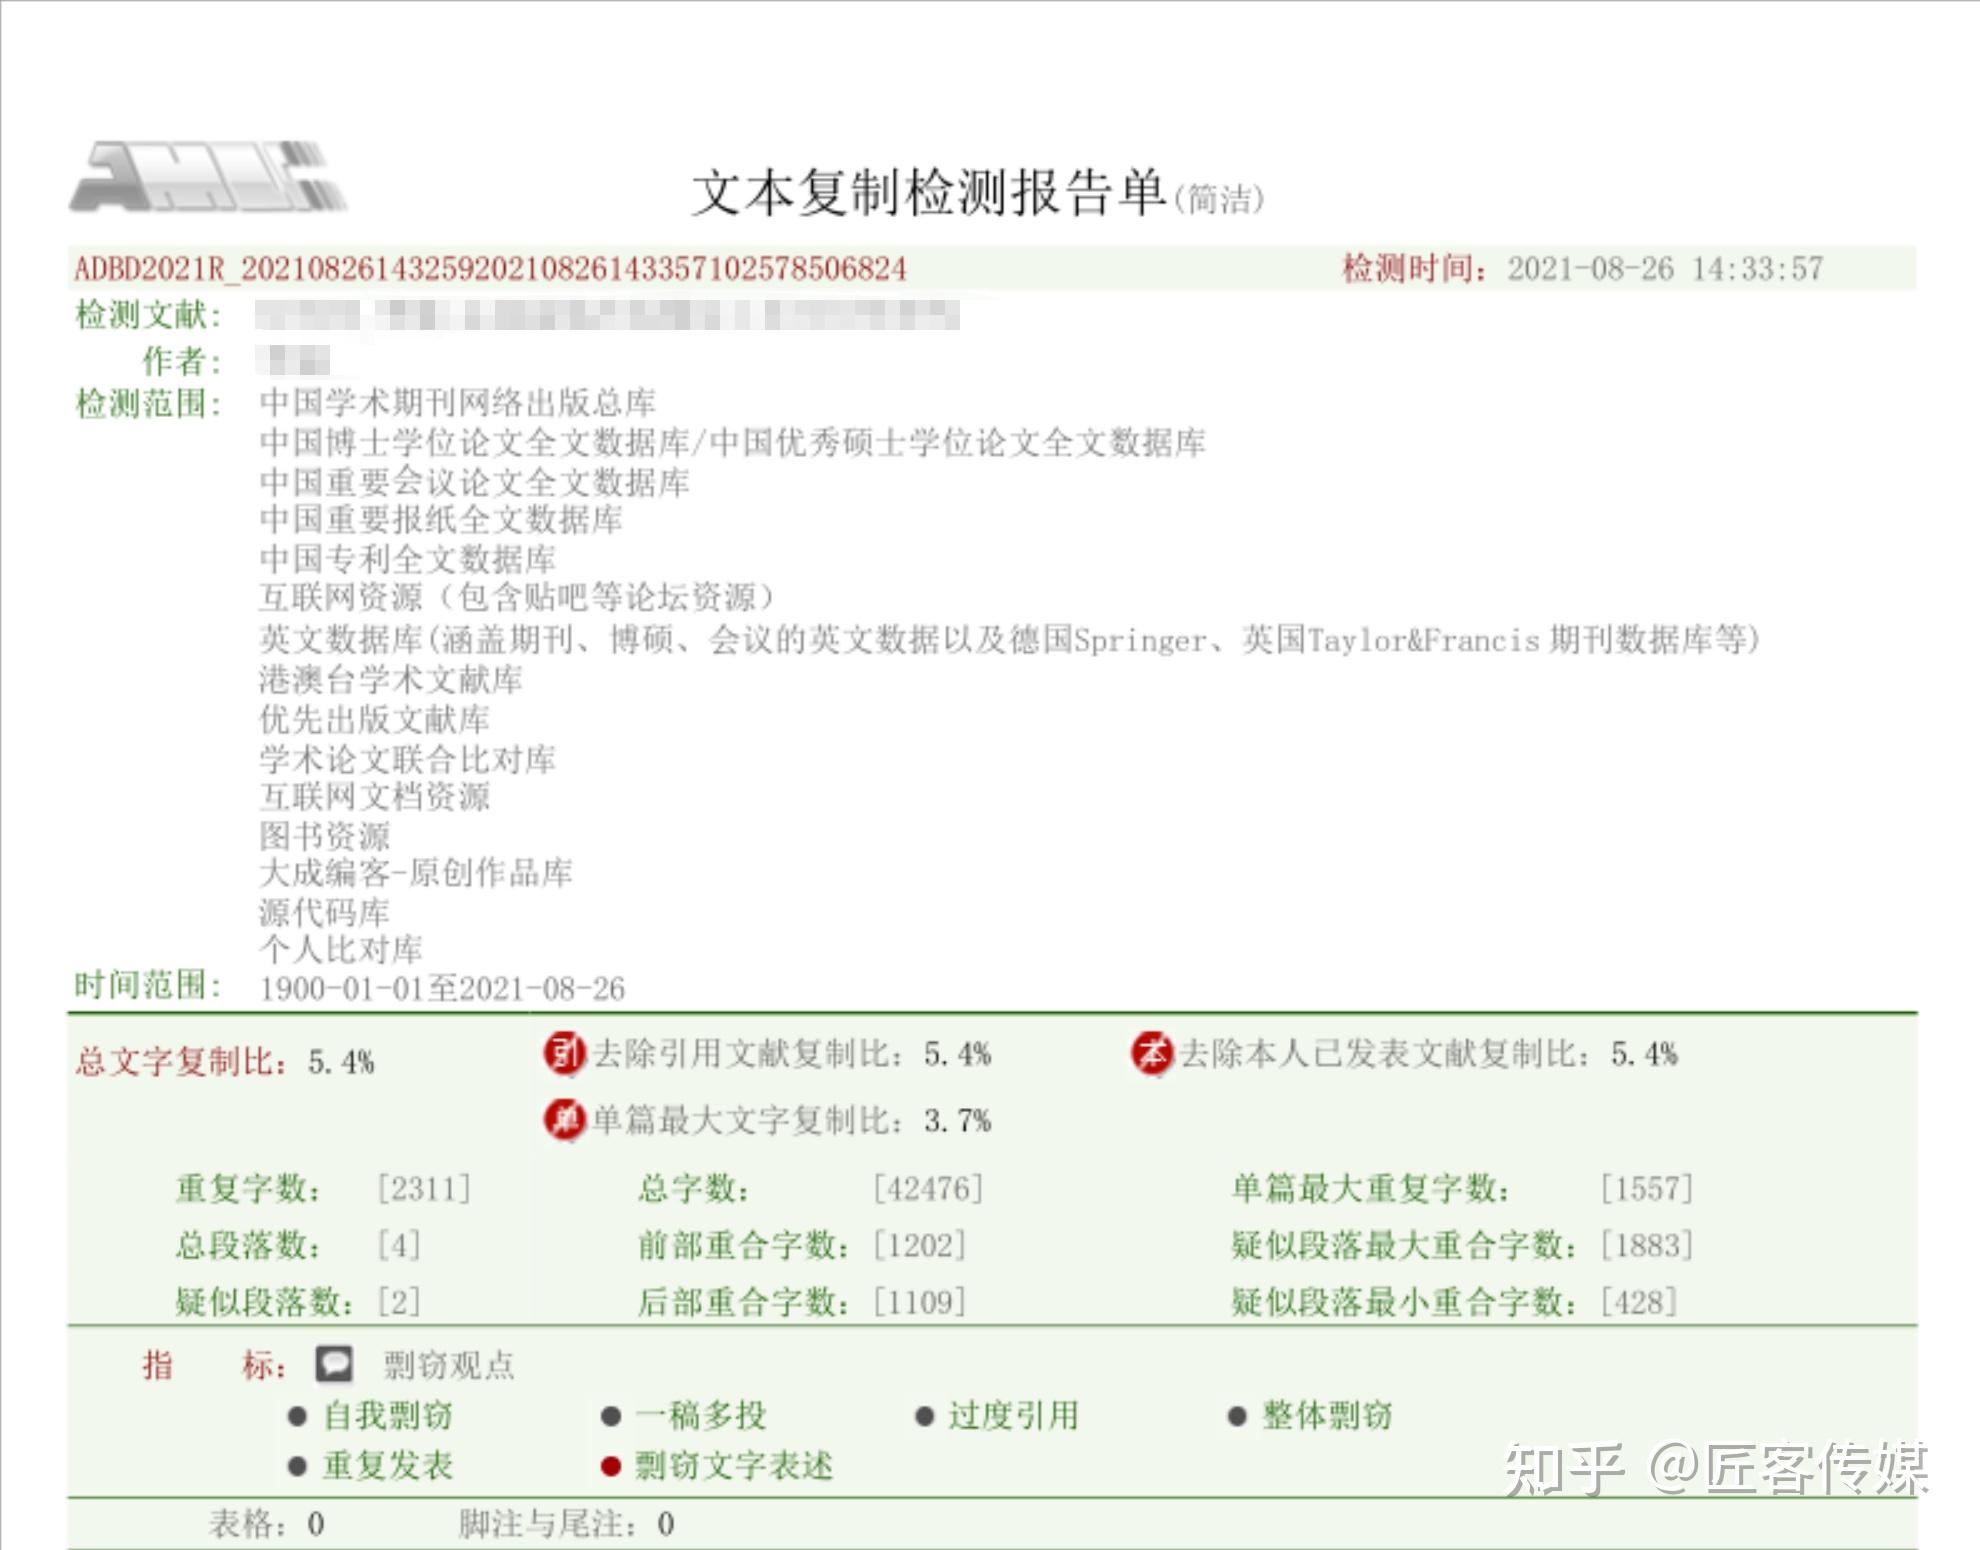Click the red 引 icon before 去除引用文献复制比
Screen dimensions: 1980x1550
click(565, 1053)
